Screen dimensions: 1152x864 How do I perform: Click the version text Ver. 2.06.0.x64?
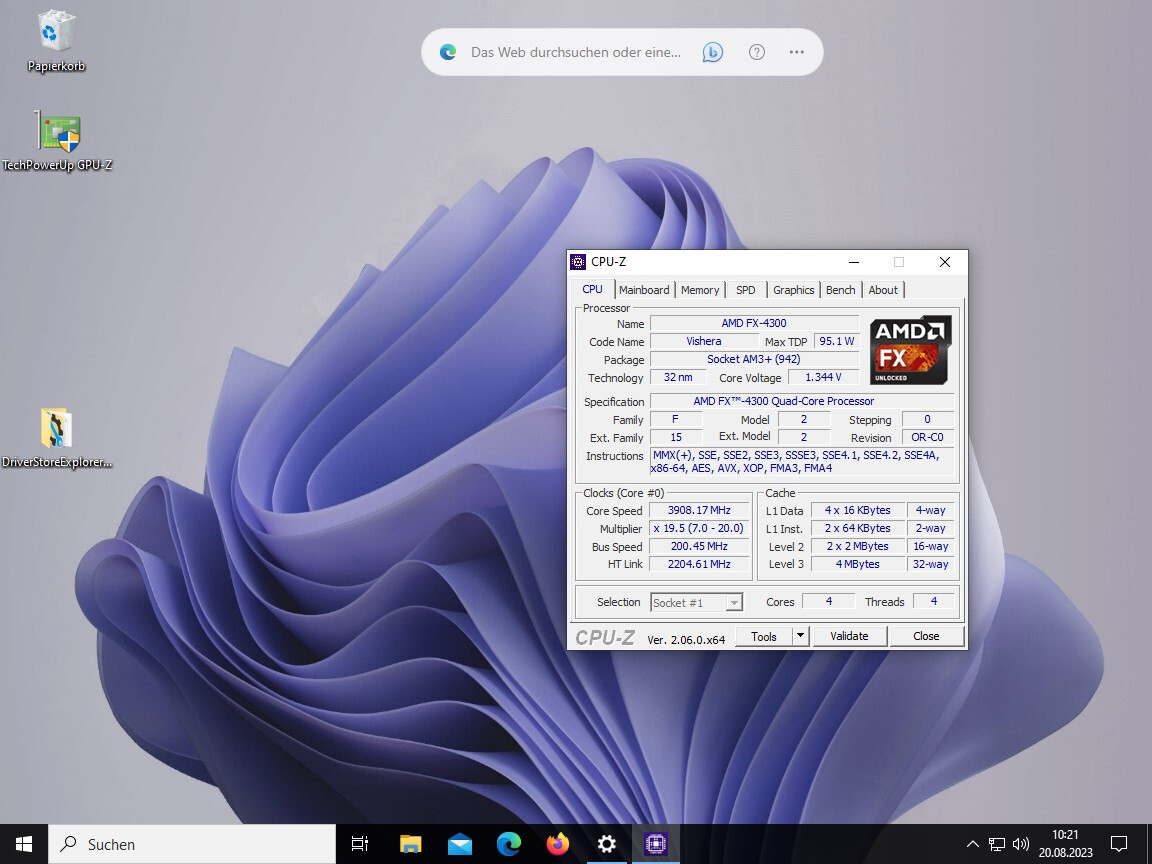tap(686, 640)
